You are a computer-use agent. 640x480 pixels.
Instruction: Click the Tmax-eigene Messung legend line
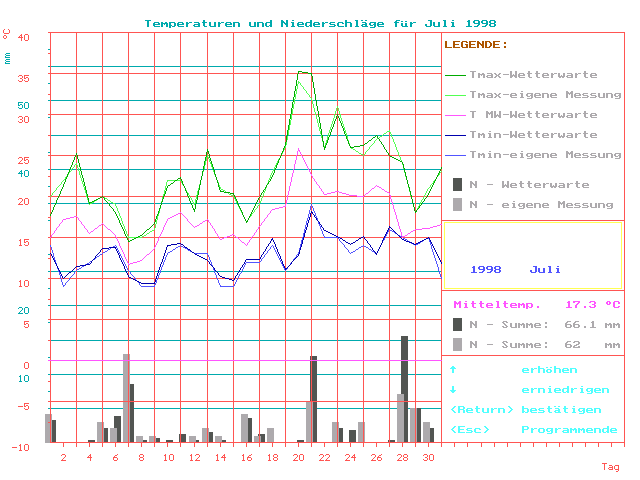click(455, 95)
